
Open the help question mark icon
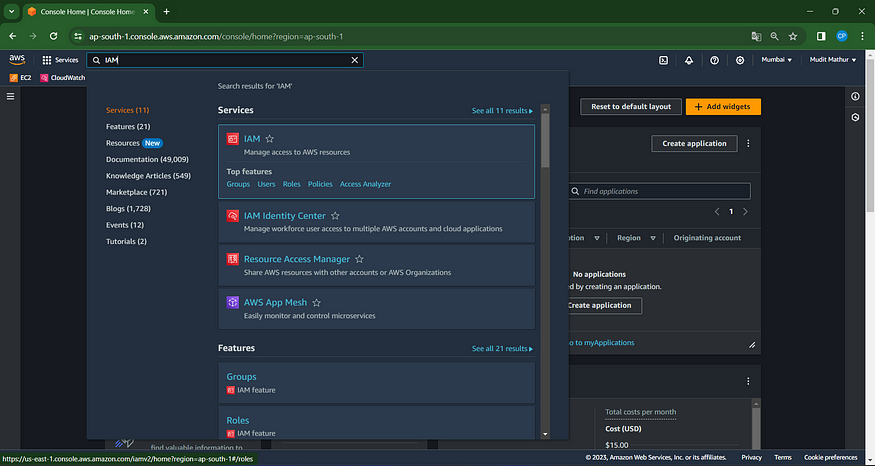[714, 60]
